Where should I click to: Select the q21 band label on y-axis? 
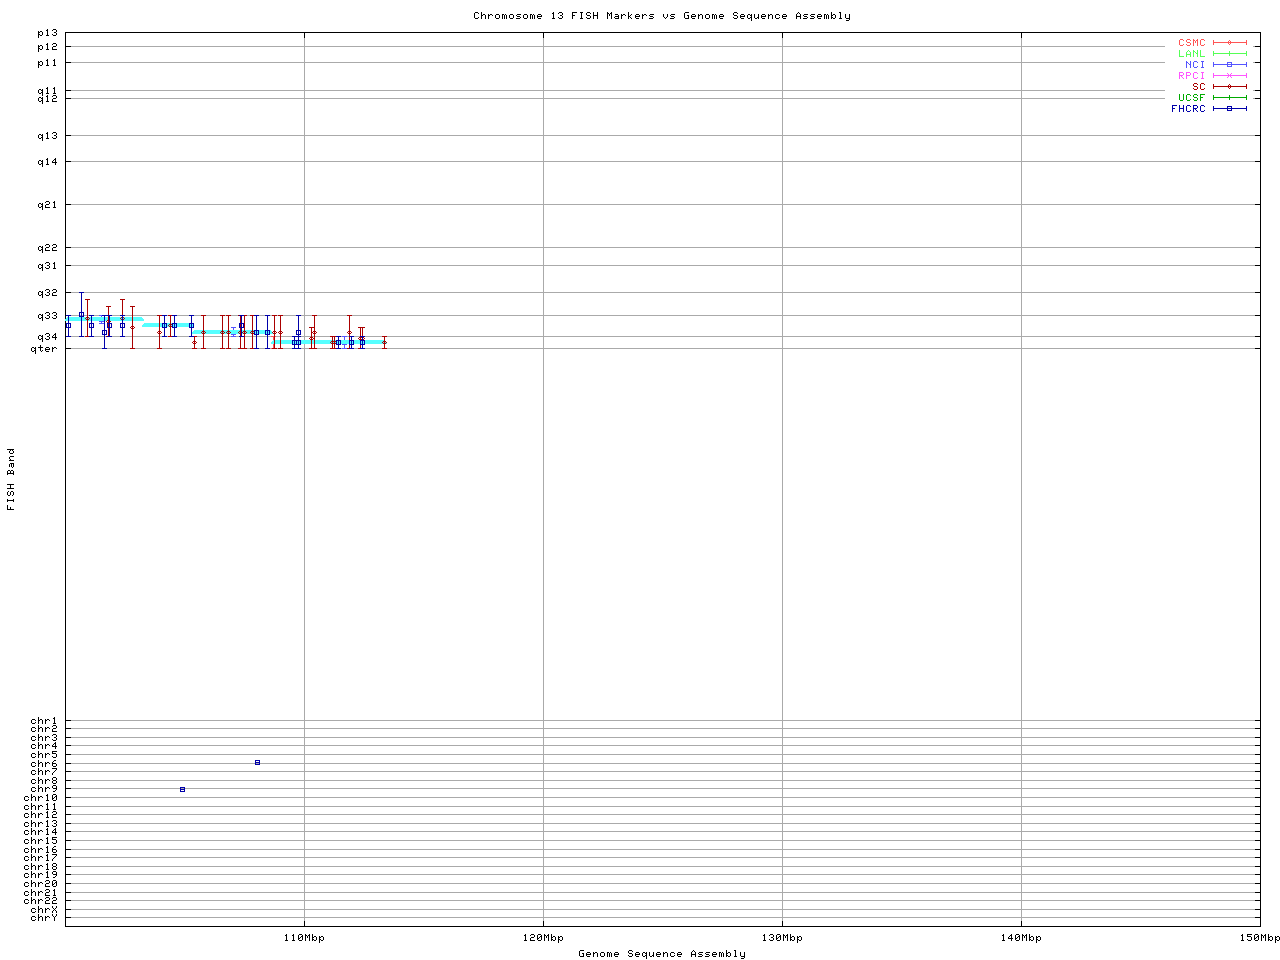(x=47, y=205)
